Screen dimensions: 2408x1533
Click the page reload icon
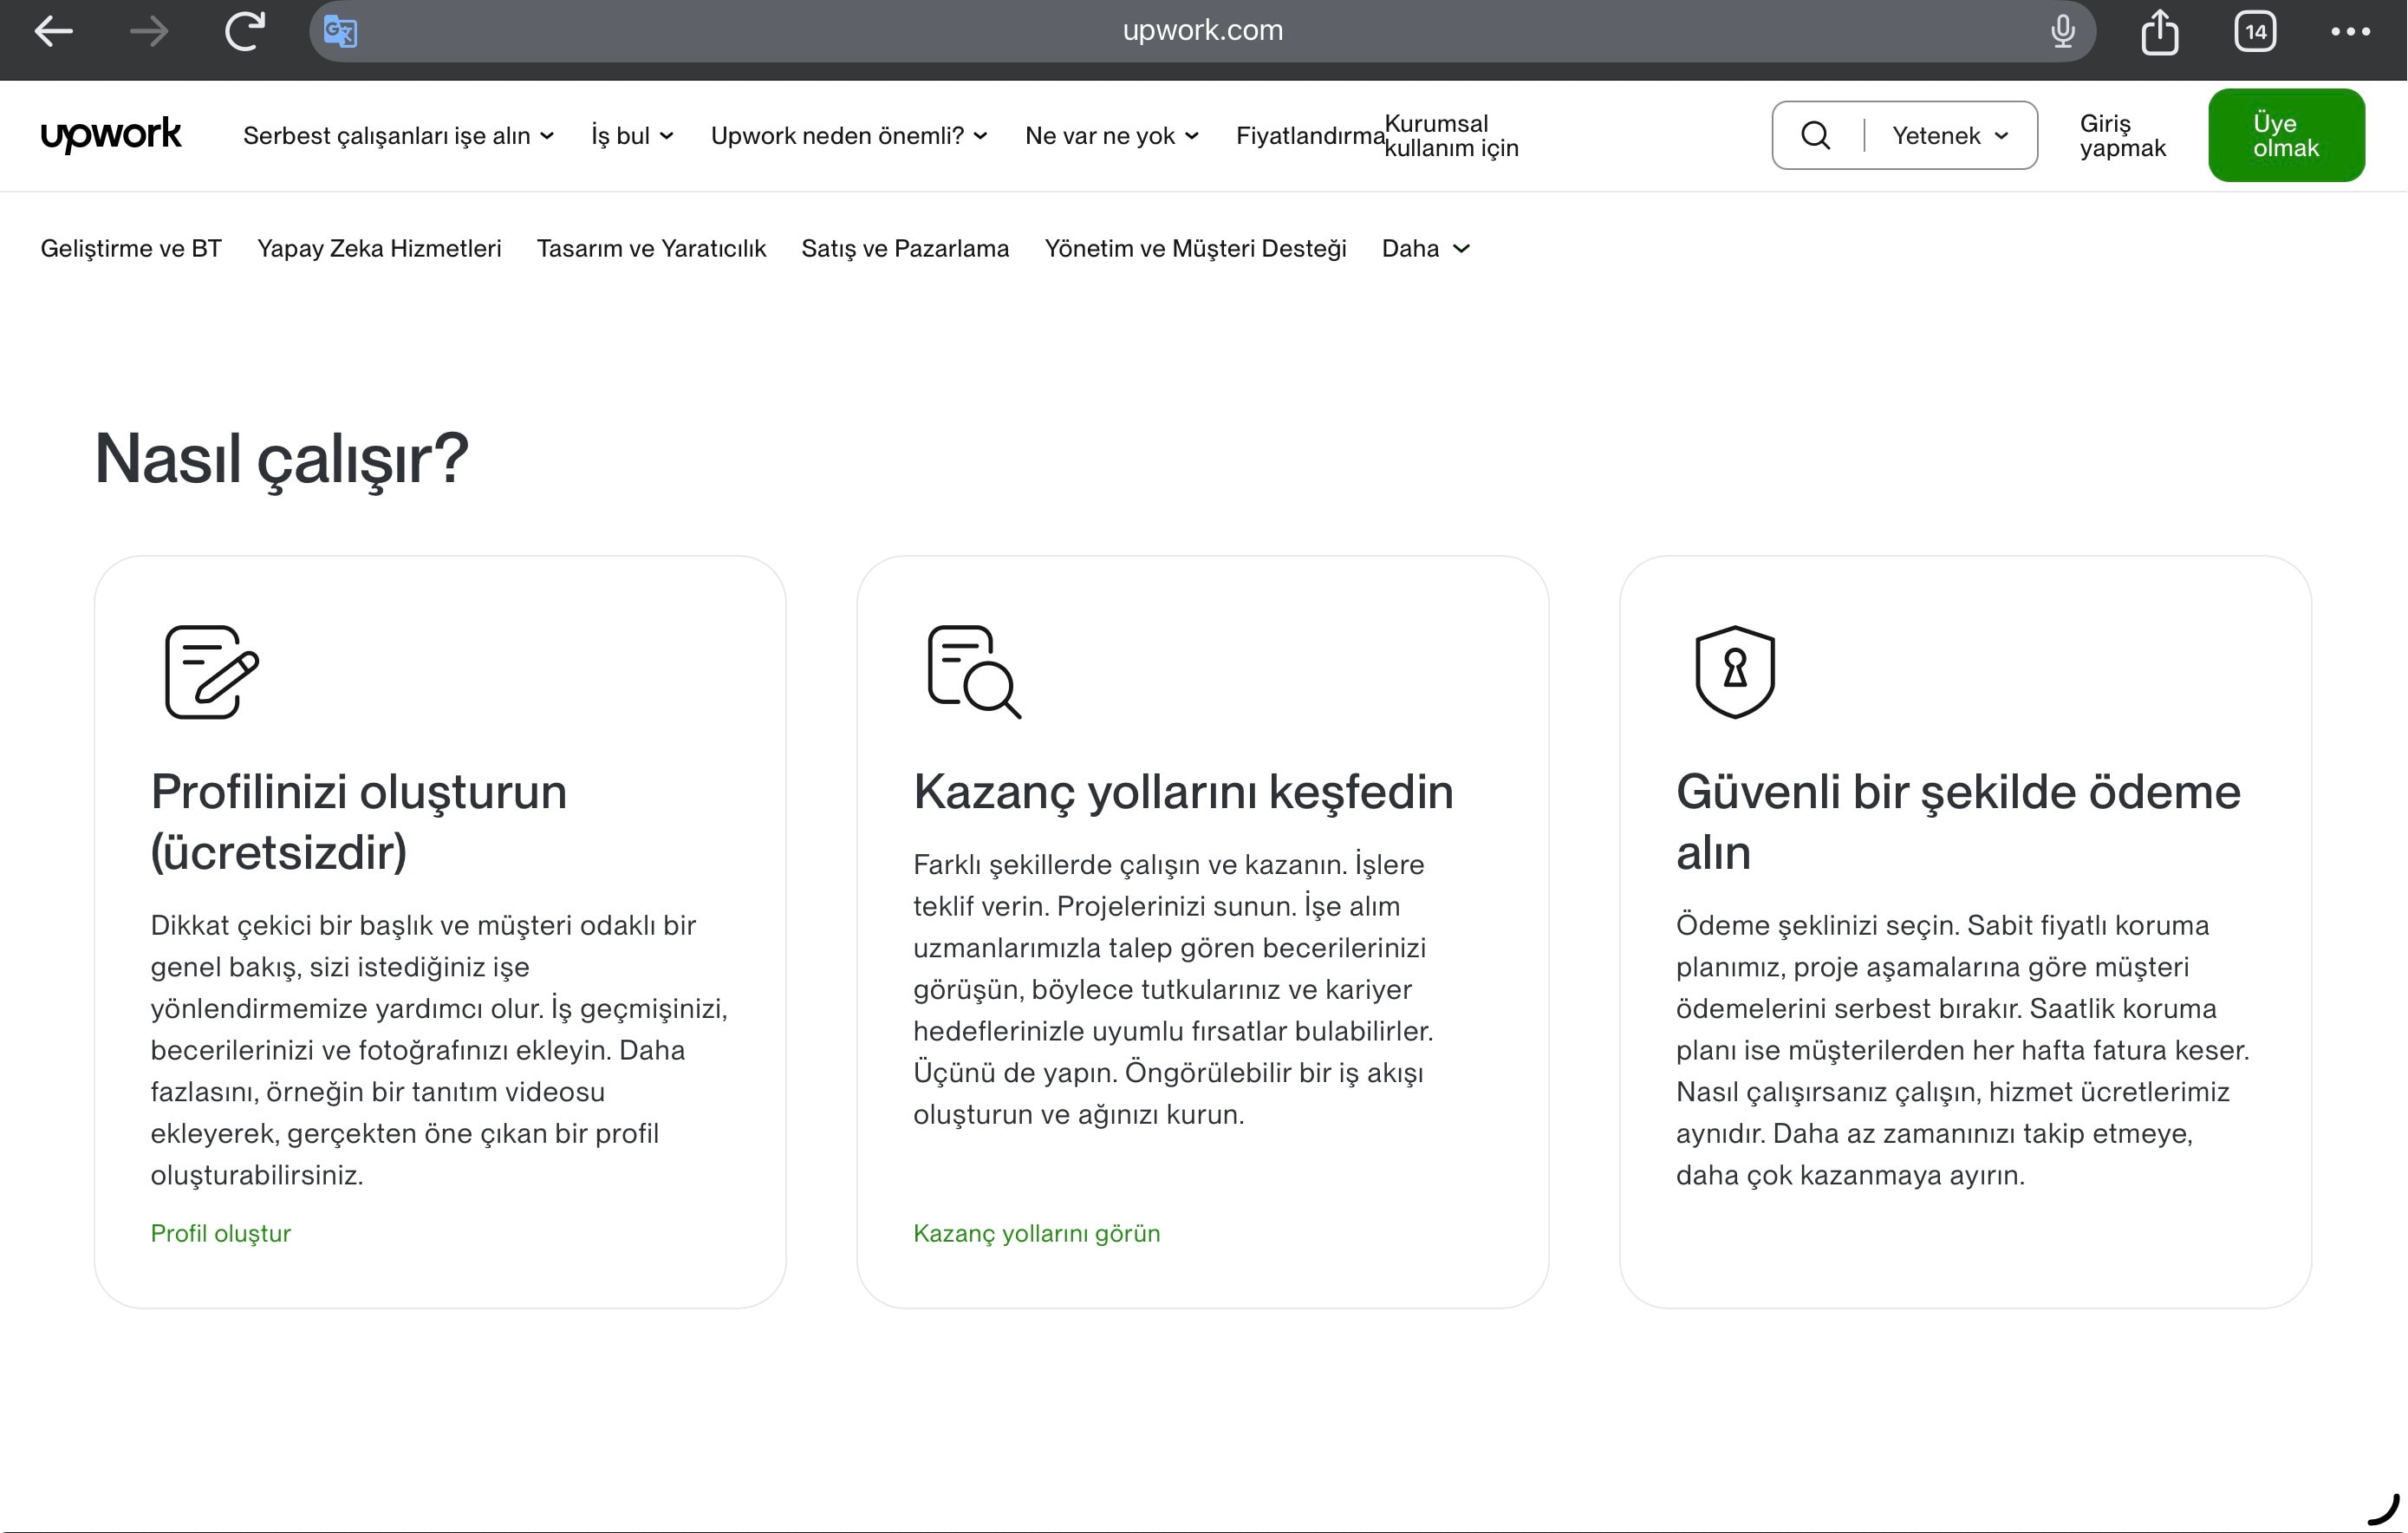242,31
